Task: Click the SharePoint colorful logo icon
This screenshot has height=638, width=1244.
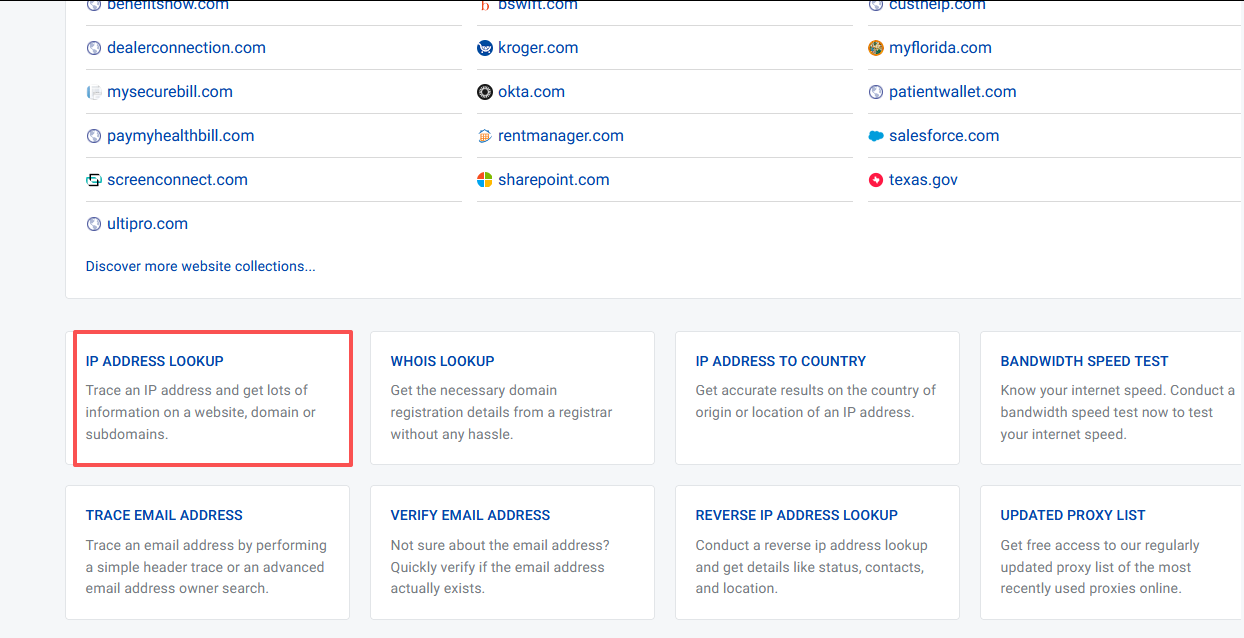Action: [x=485, y=180]
